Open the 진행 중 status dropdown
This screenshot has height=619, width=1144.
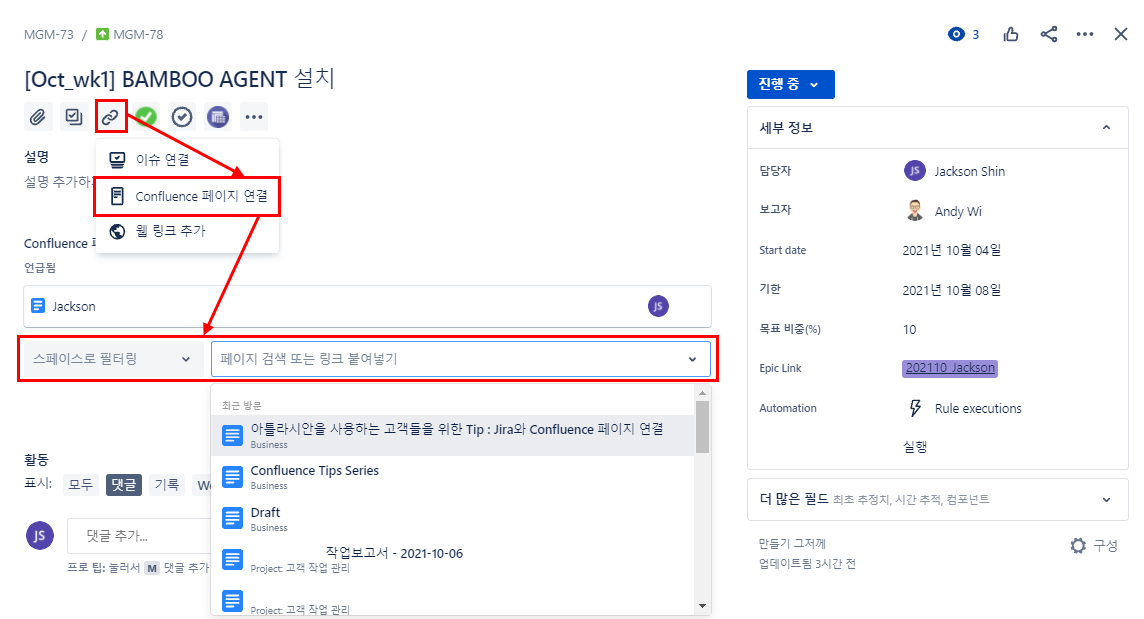click(x=790, y=85)
